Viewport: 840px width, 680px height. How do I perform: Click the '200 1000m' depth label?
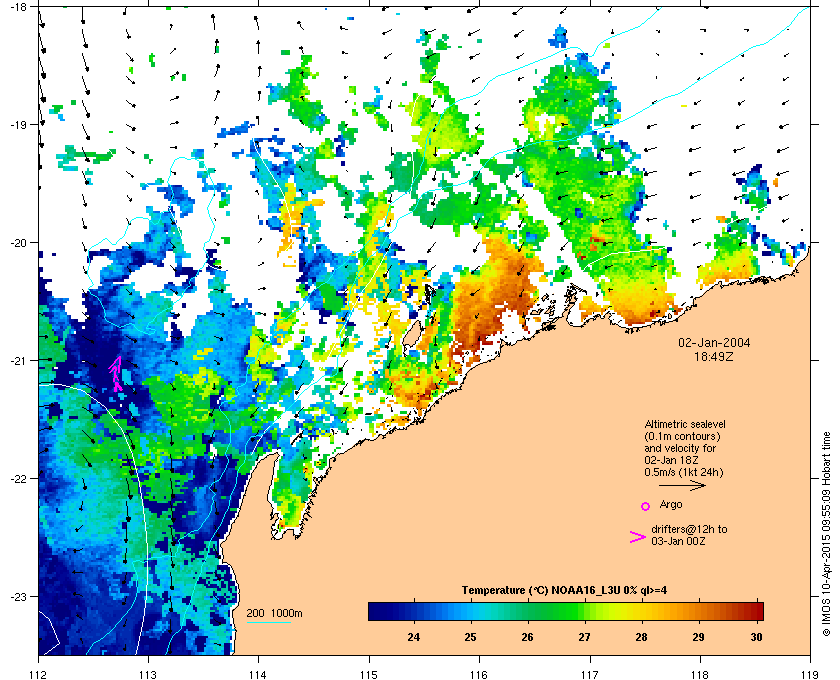coord(274,613)
